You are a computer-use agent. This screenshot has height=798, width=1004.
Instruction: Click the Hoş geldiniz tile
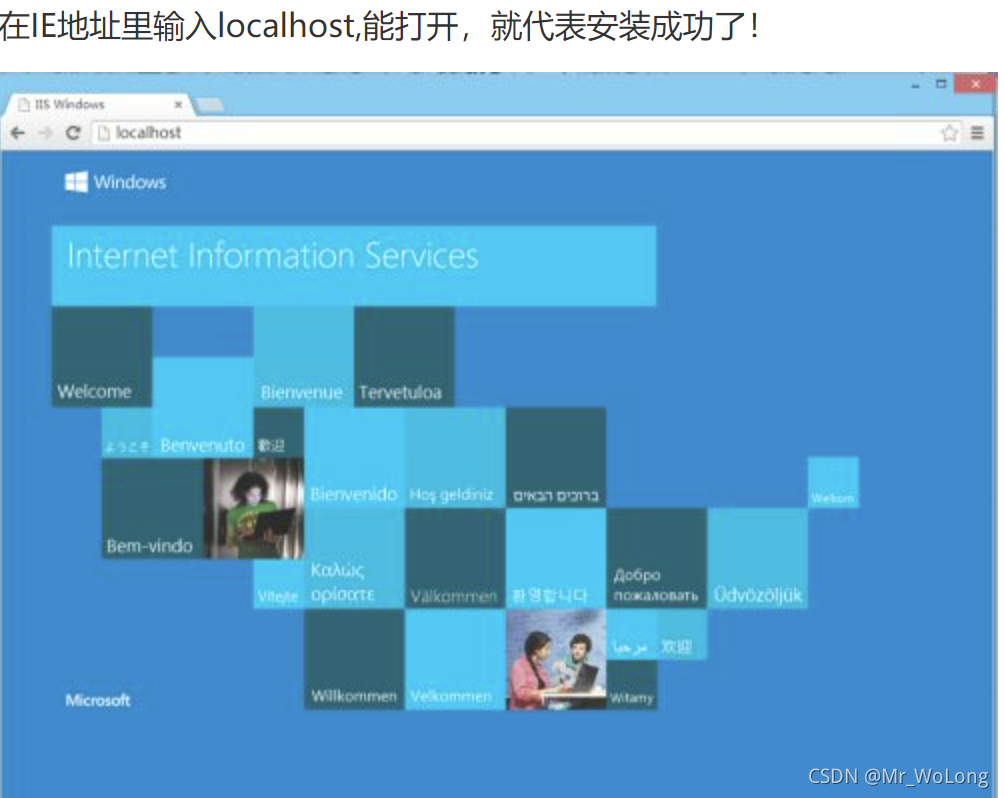coord(455,458)
